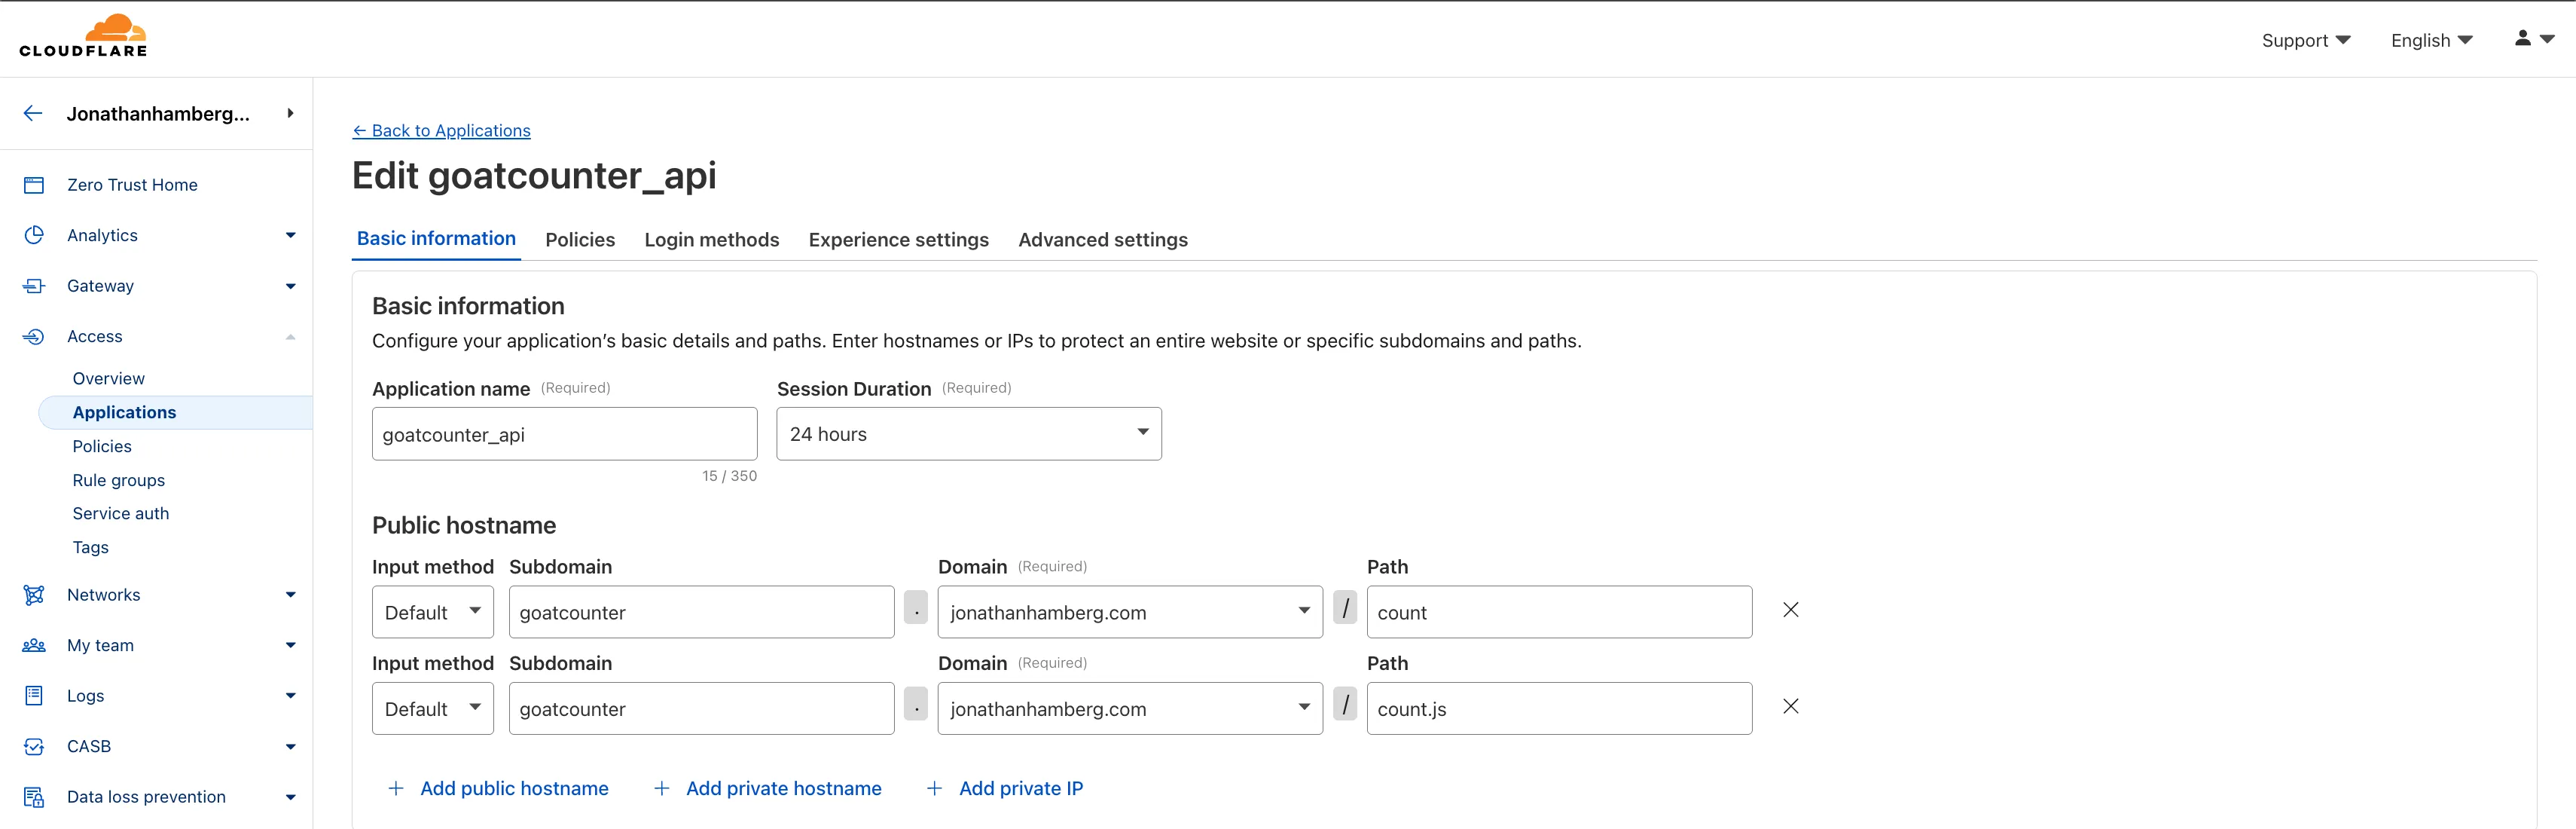Click Add private IP
2576x829 pixels.
pyautogui.click(x=1020, y=788)
